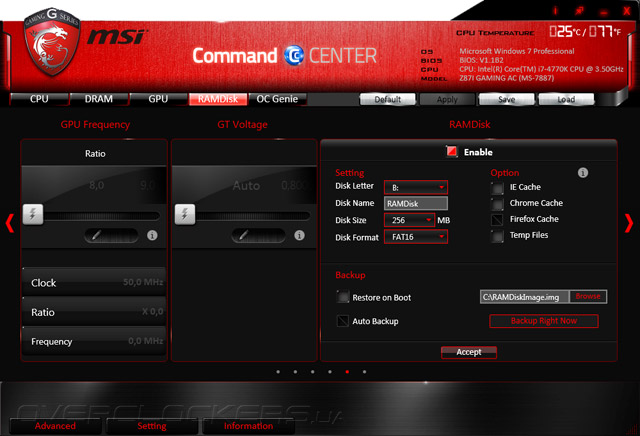Click the GT Voltage slider handle
This screenshot has height=436, width=640.
pyautogui.click(x=185, y=215)
